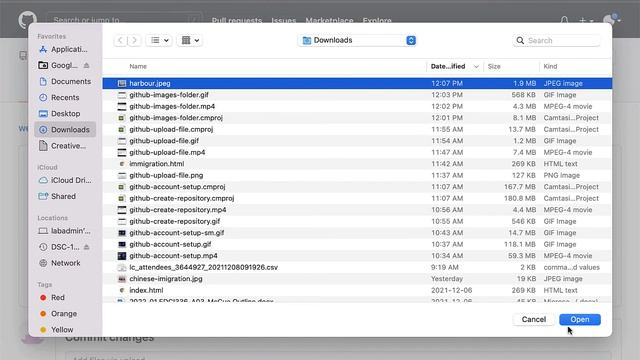Open the list view options dropdown
Image resolution: width=640 pixels, height=360 pixels.
pos(159,40)
